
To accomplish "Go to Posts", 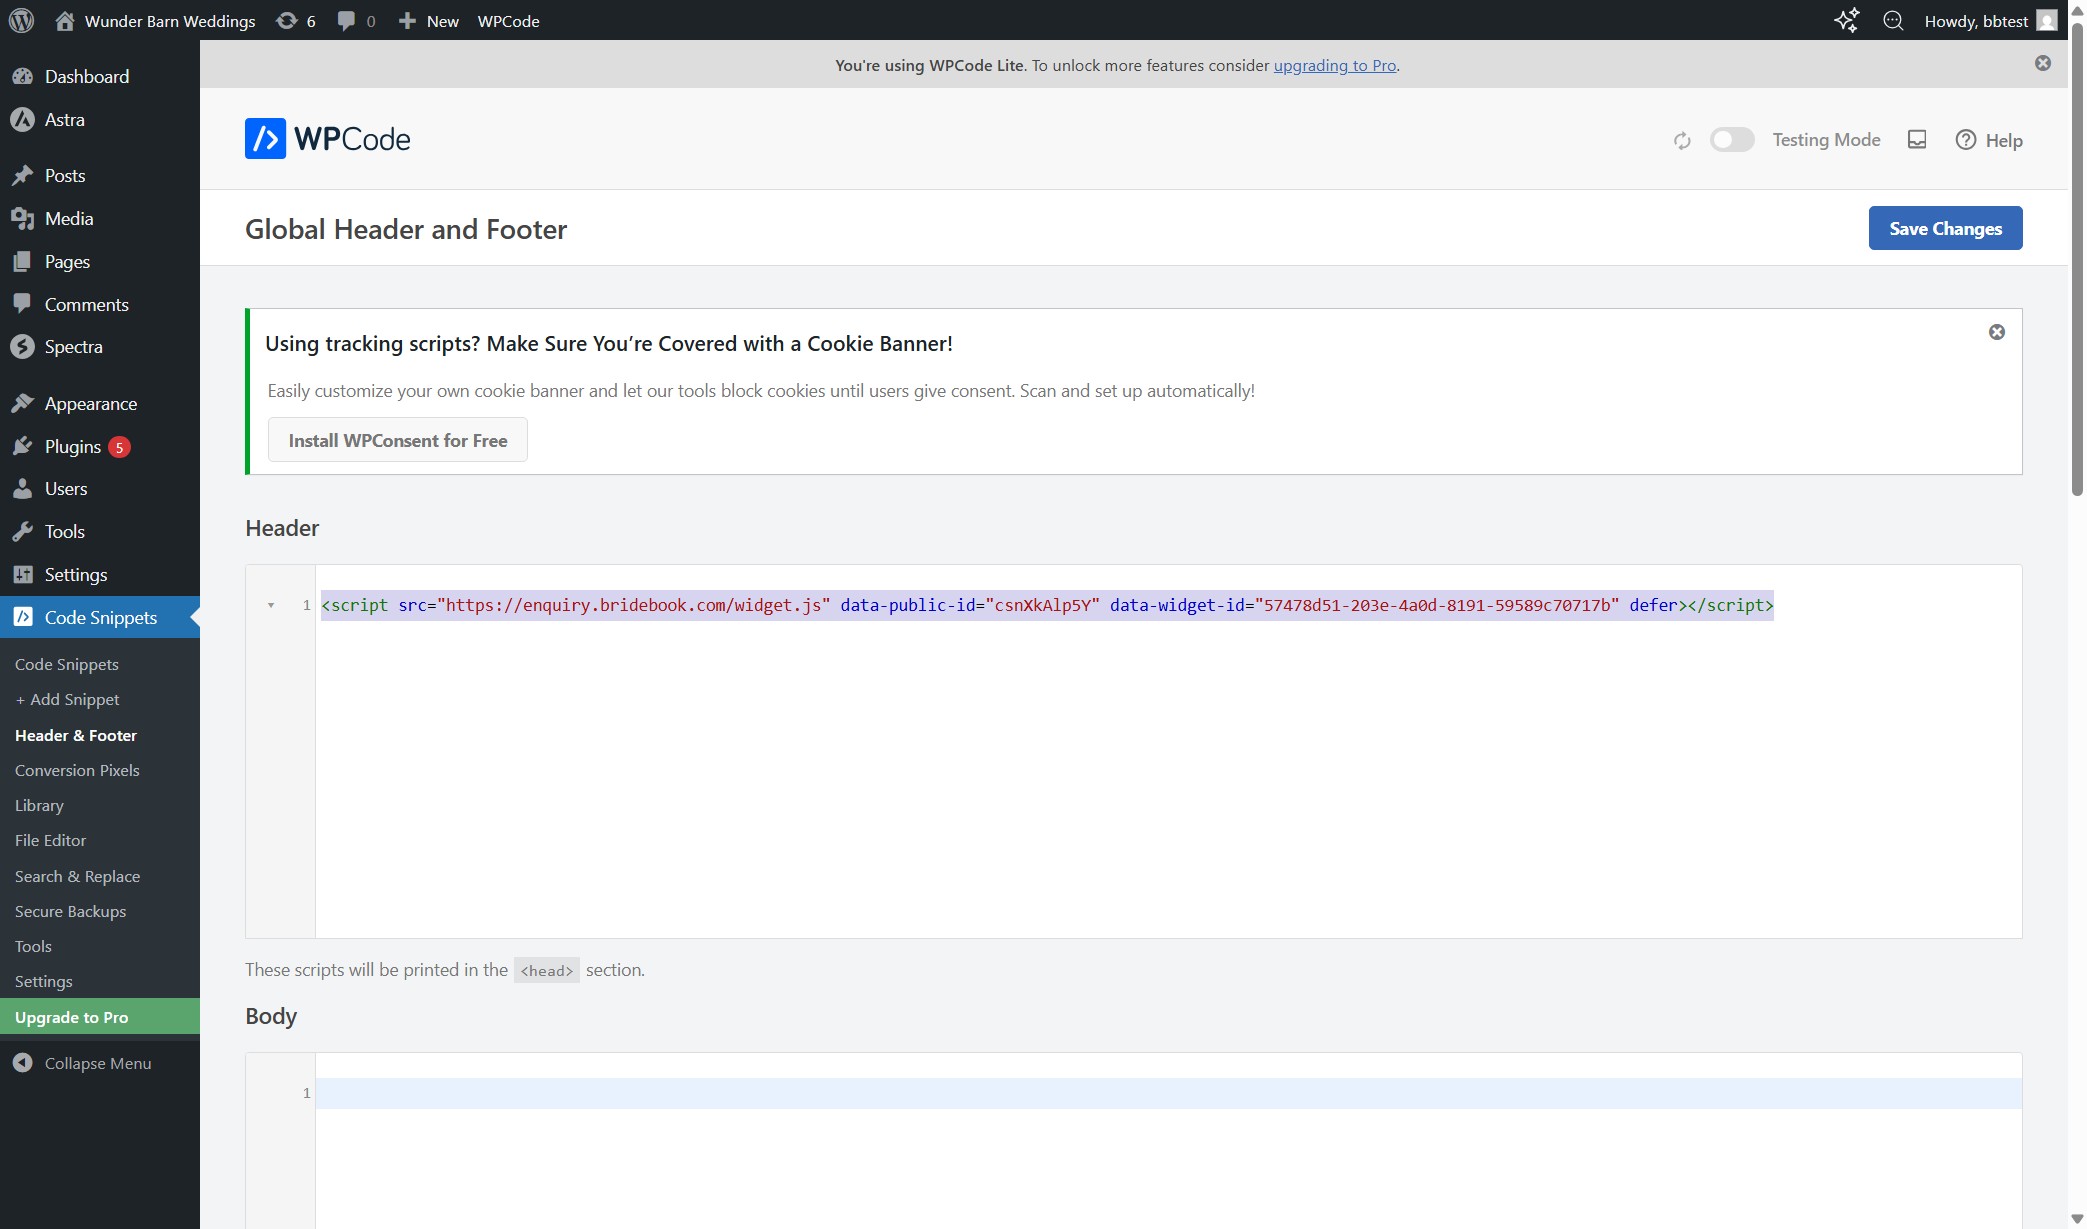I will tap(100, 175).
